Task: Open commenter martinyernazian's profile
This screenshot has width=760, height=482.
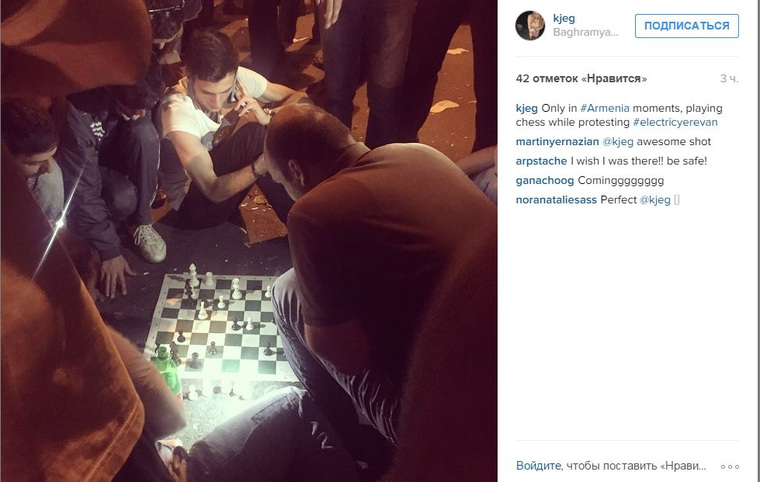Action: pos(557,142)
